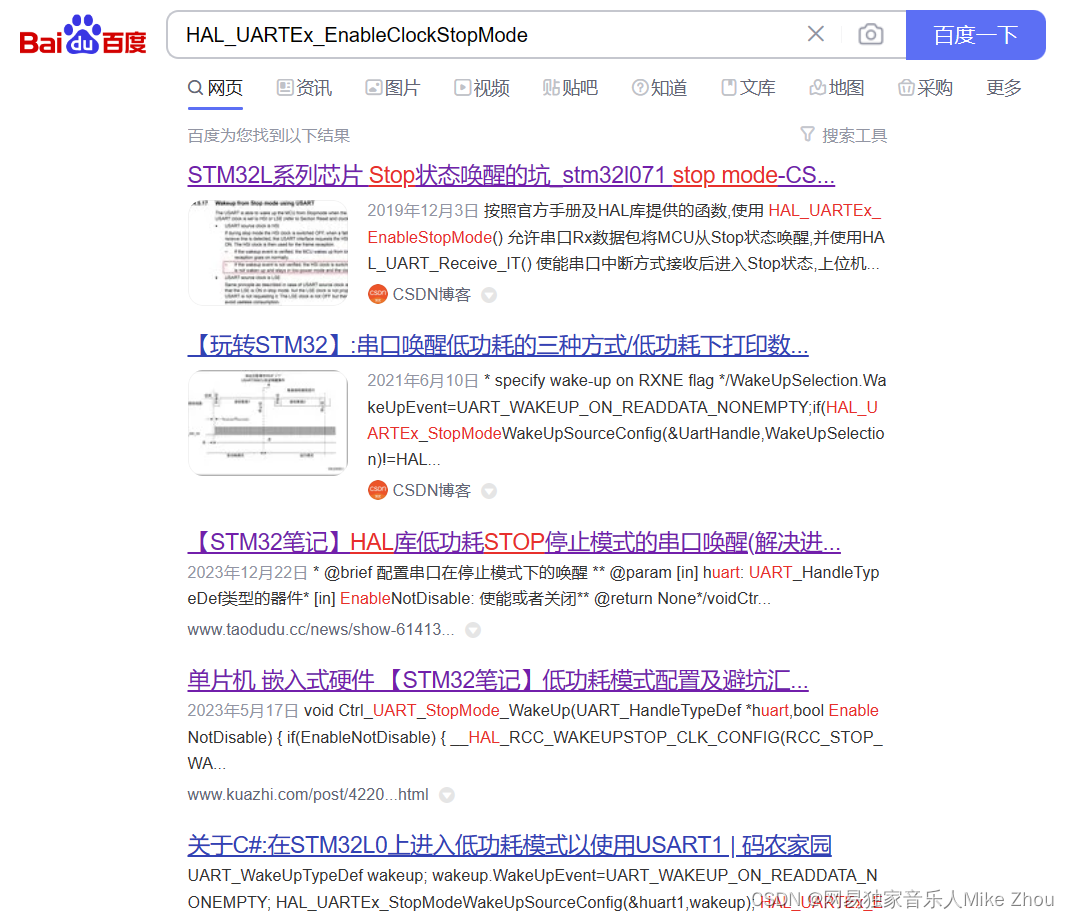Open the 更多 more dropdown
This screenshot has width=1069, height=919.
[x=1003, y=88]
